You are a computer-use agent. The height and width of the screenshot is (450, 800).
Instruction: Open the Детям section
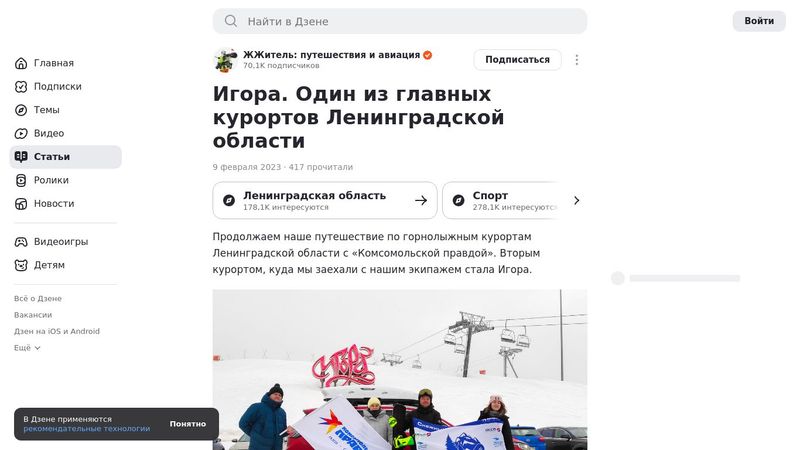click(x=65, y=265)
